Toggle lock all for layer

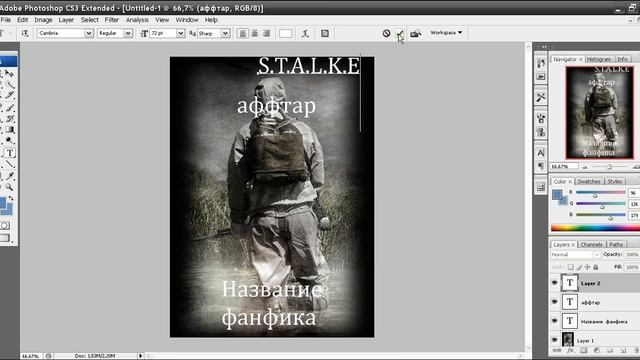596,267
